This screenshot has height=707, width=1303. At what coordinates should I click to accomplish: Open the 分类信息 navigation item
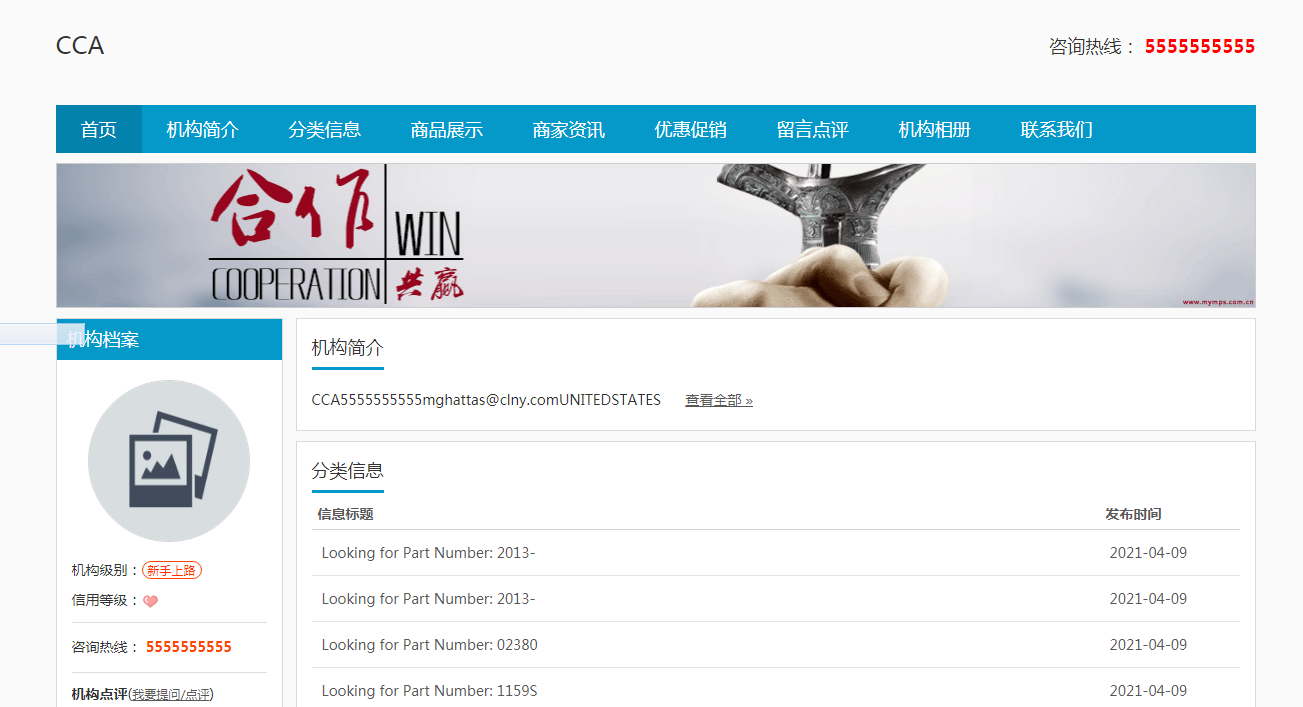(324, 130)
